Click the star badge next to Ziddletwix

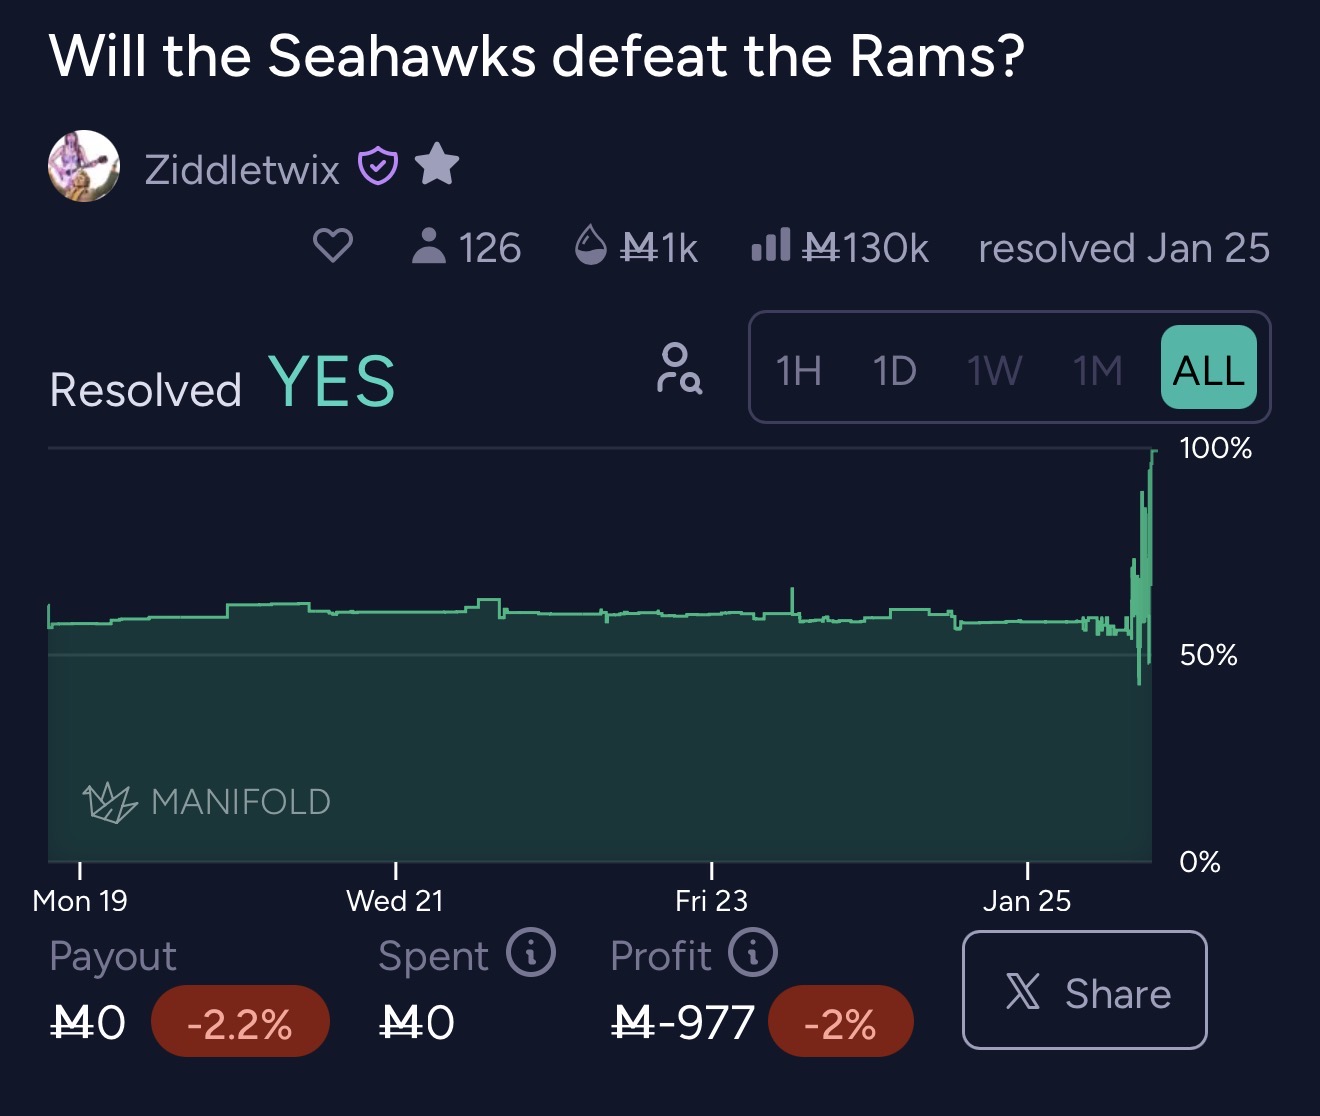point(436,164)
